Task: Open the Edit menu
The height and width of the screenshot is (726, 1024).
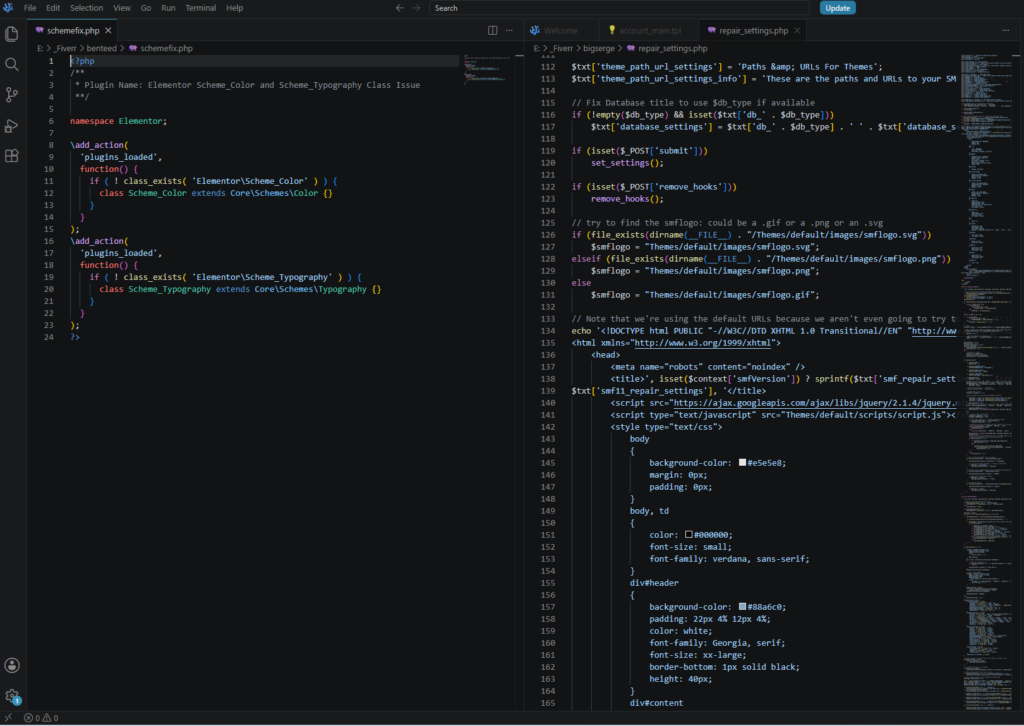Action: [x=53, y=8]
